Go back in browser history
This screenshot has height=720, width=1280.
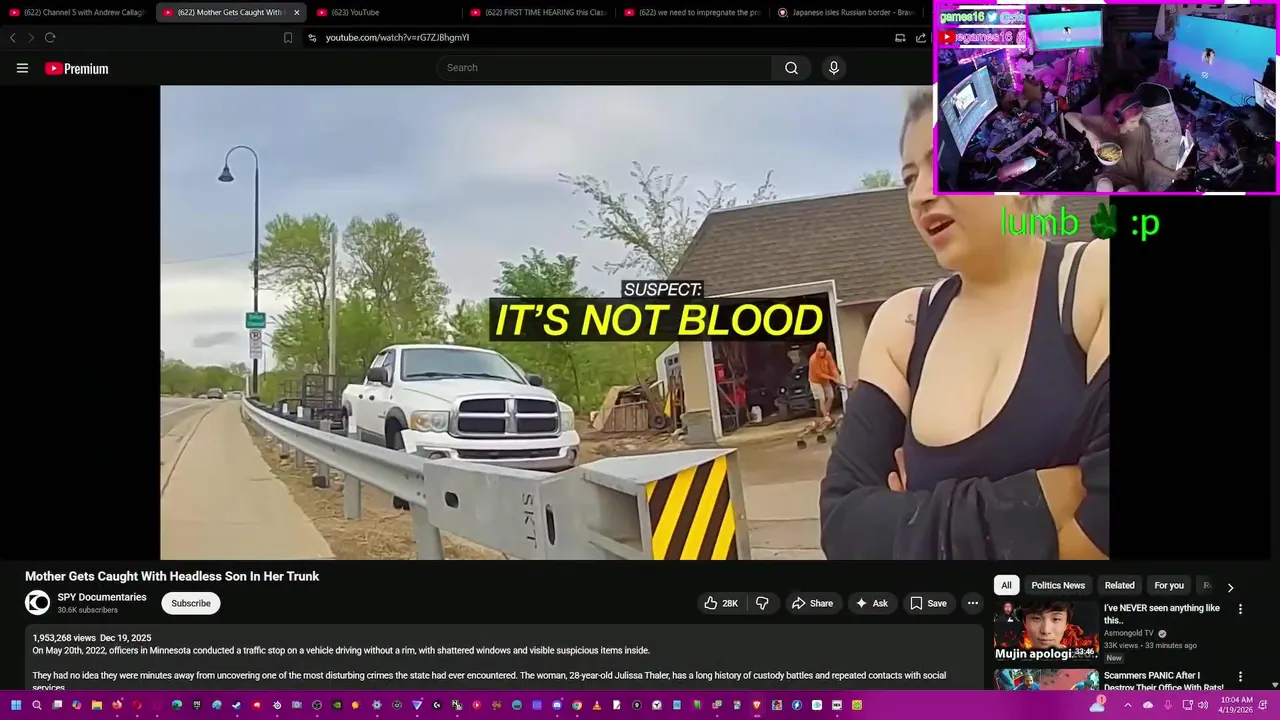(x=12, y=37)
